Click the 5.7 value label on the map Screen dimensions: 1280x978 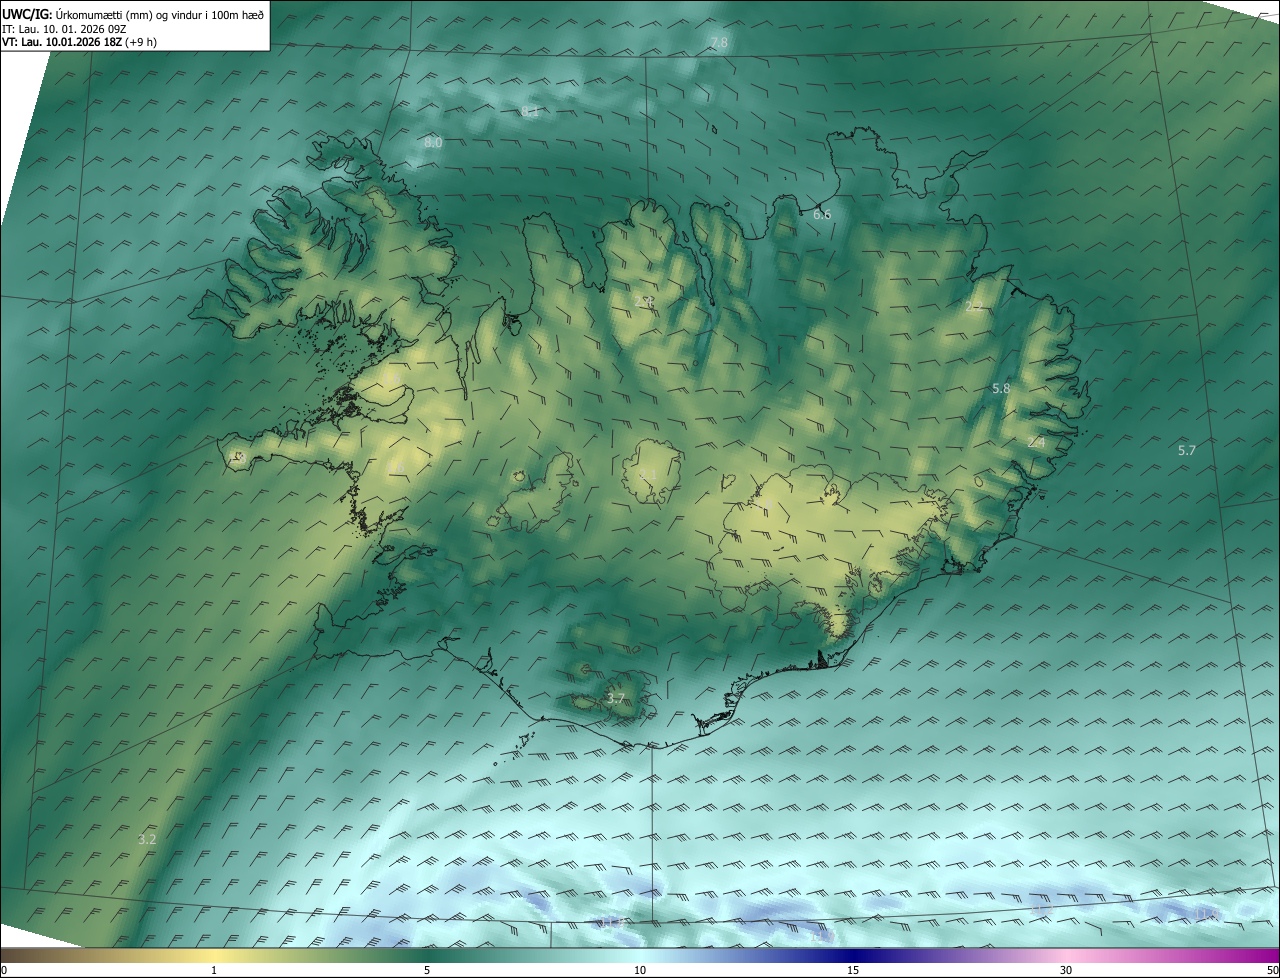point(1187,450)
